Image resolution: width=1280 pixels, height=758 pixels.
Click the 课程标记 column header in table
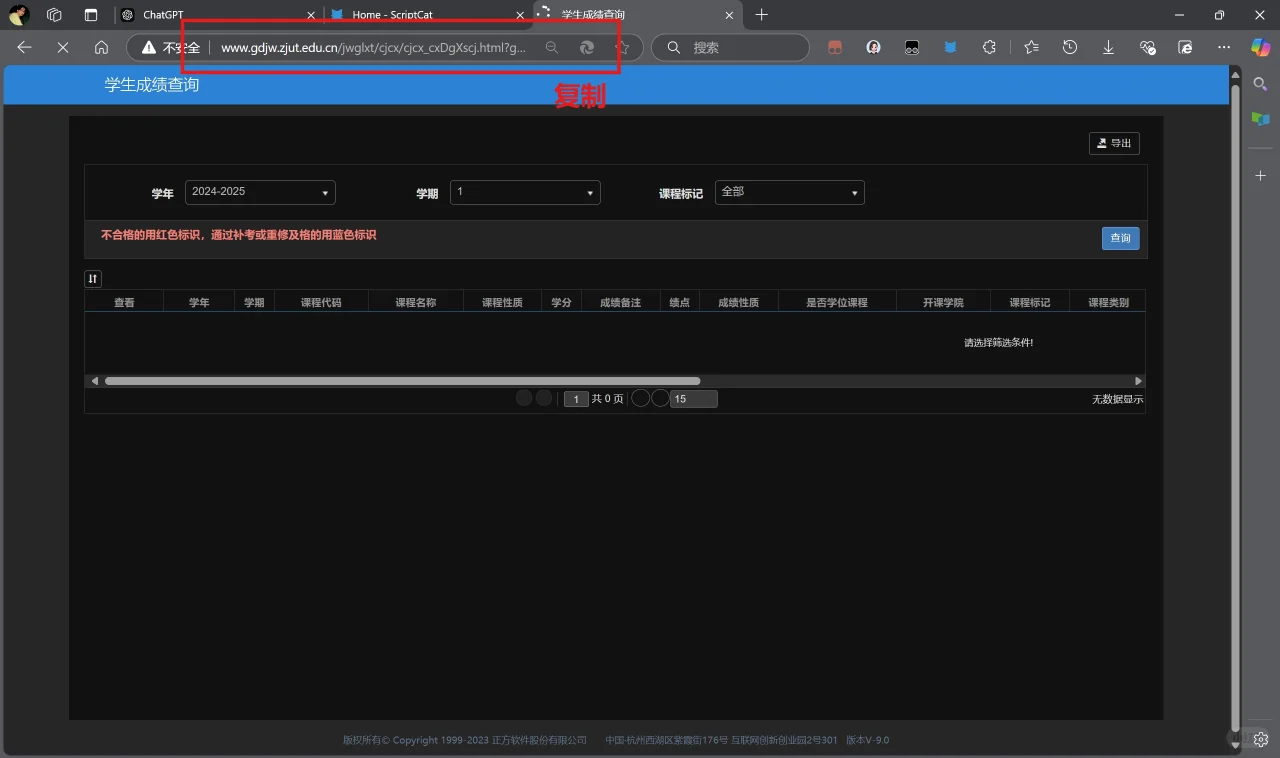[1030, 302]
